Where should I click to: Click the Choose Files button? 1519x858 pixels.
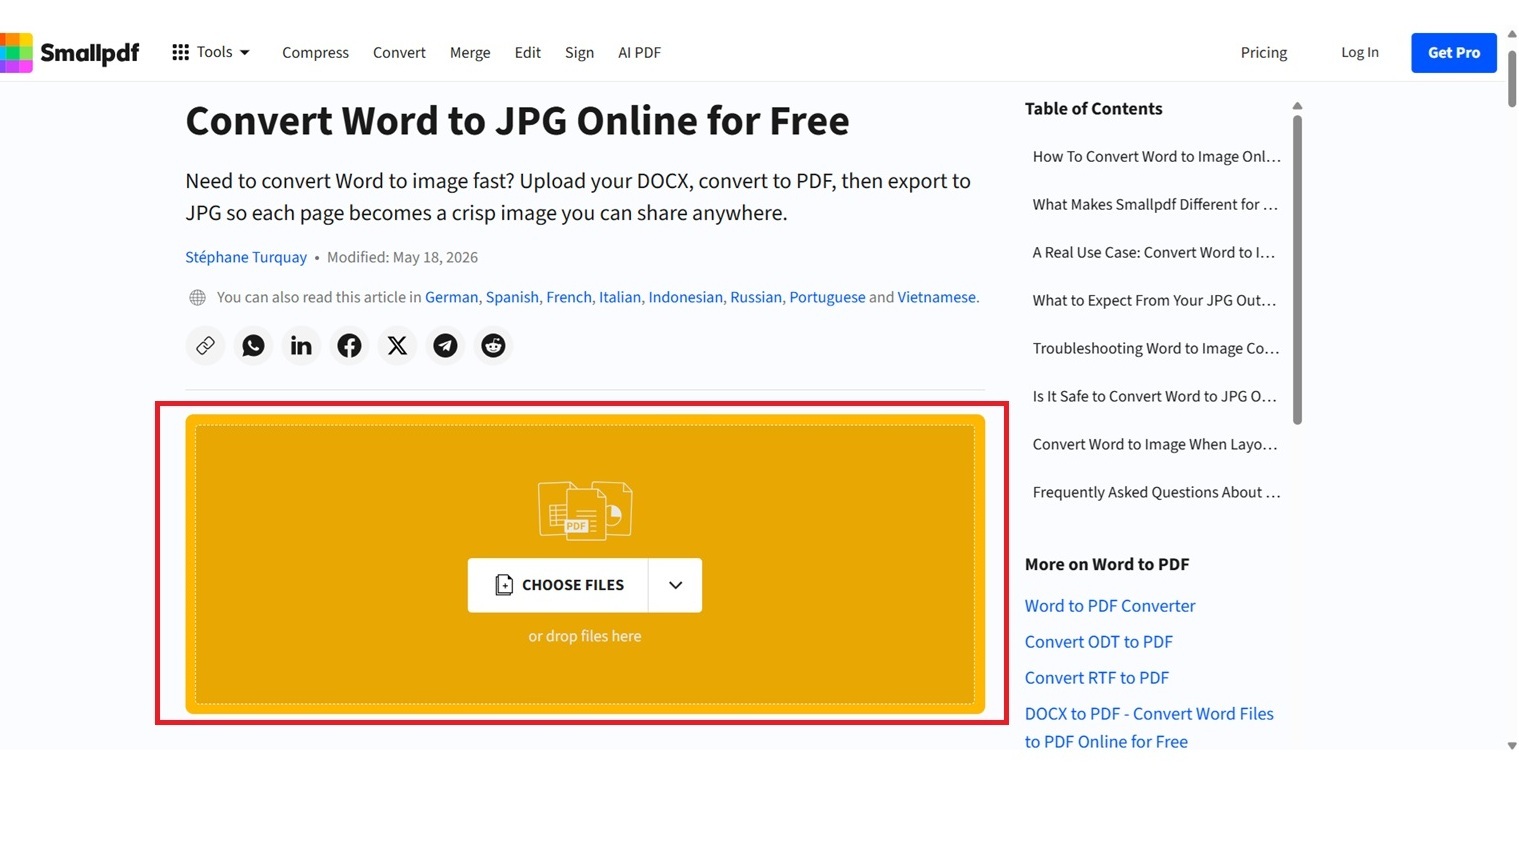[558, 585]
